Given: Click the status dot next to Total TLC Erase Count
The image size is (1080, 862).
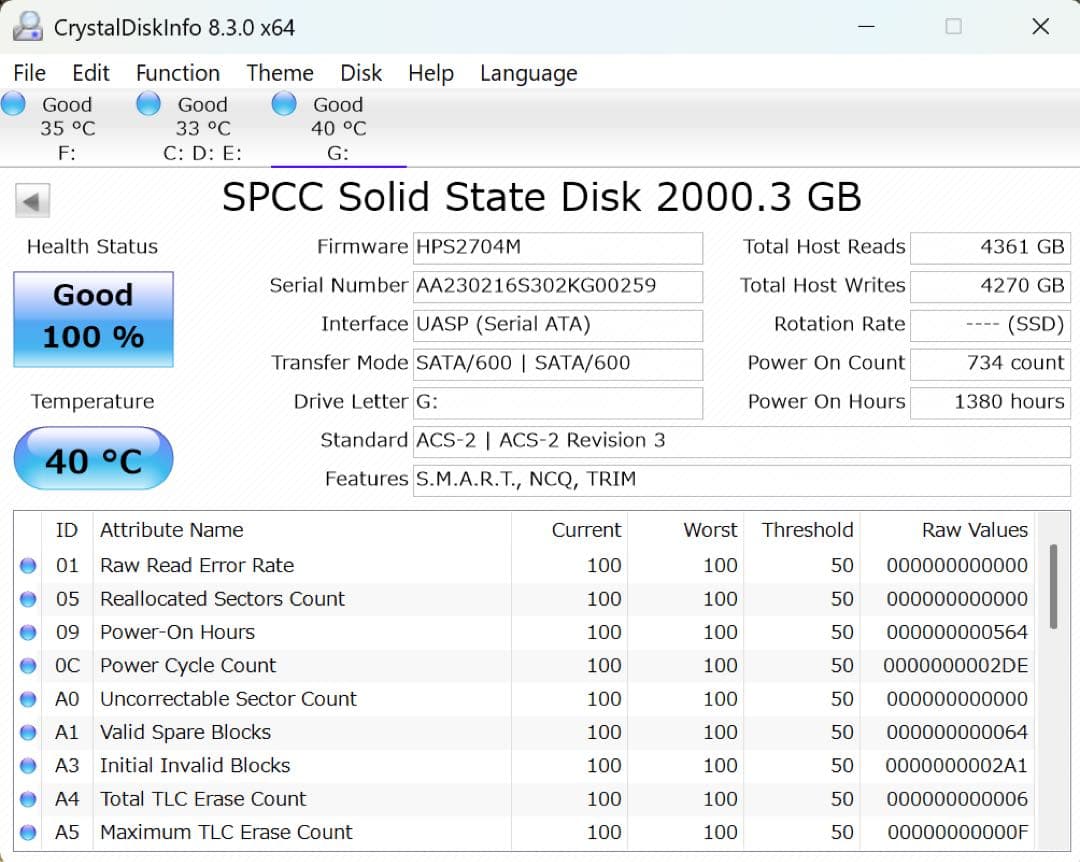Looking at the screenshot, I should [x=28, y=799].
